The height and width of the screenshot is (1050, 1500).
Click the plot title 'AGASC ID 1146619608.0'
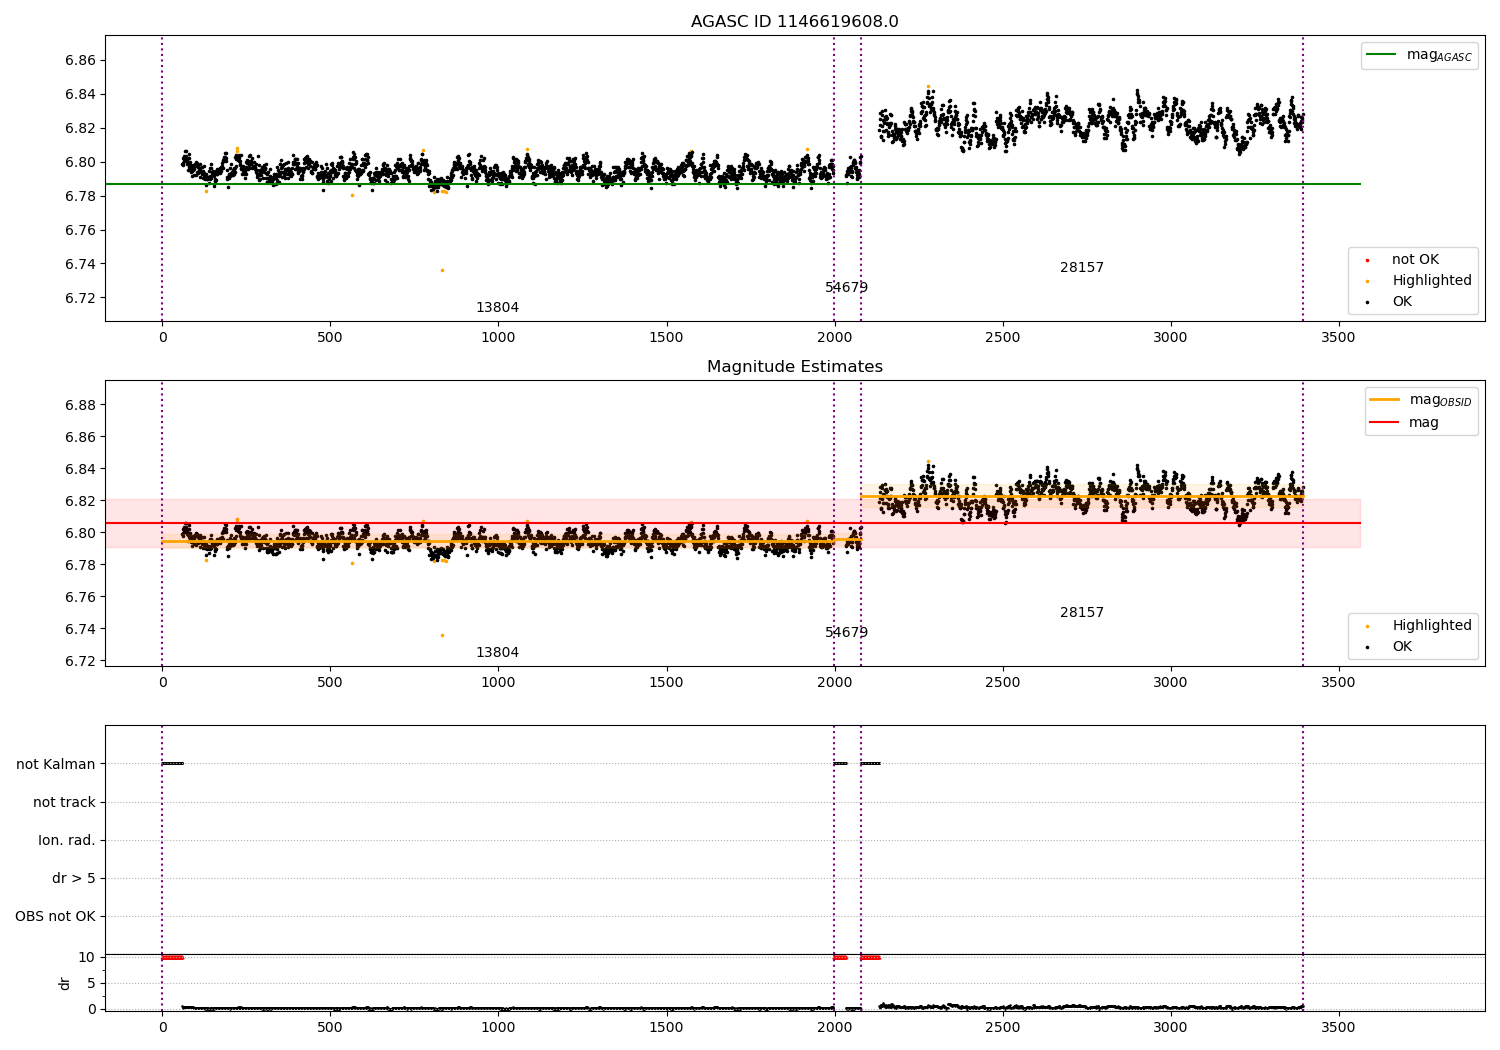pos(794,22)
